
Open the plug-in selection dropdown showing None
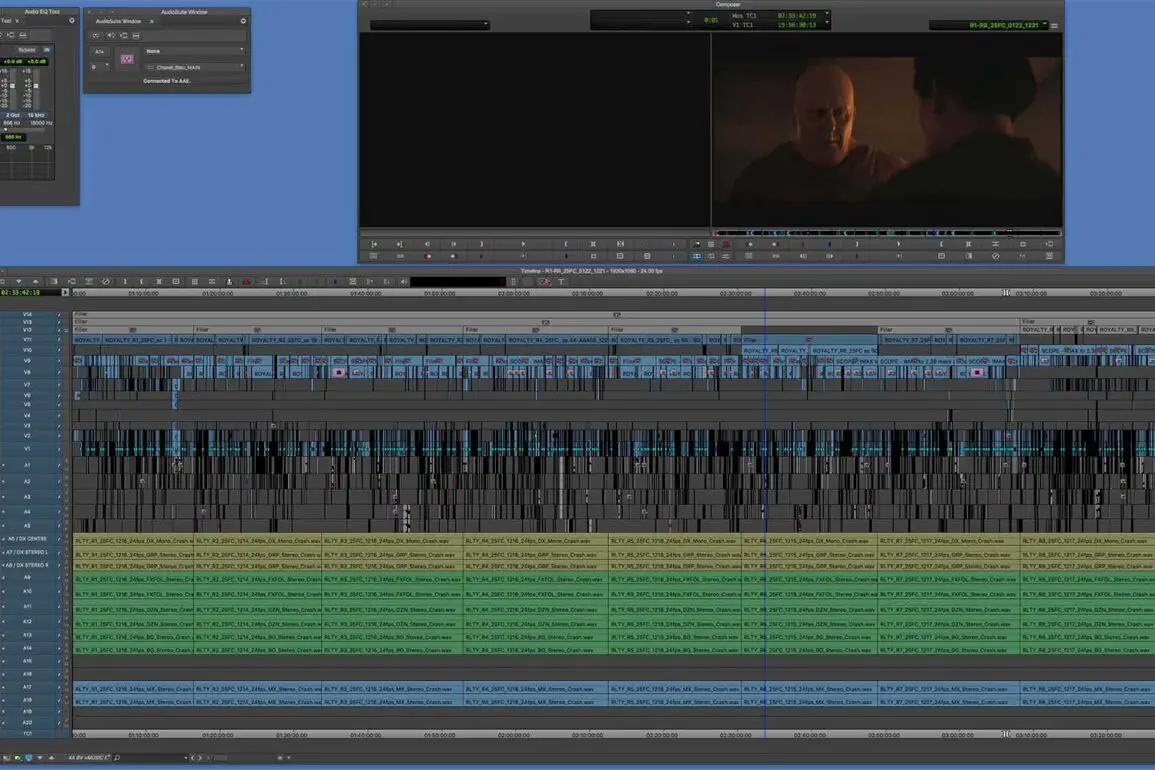pos(194,51)
